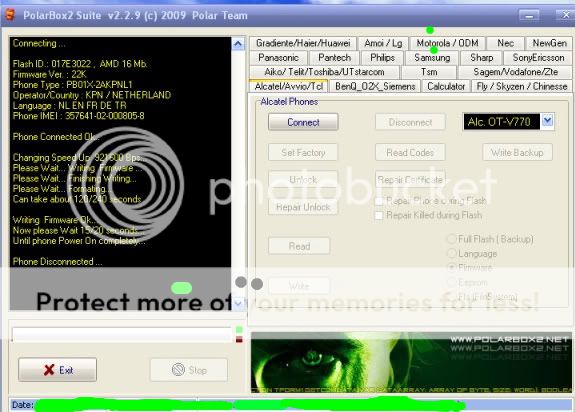Switch to the Motorola / ODM tab

point(447,43)
